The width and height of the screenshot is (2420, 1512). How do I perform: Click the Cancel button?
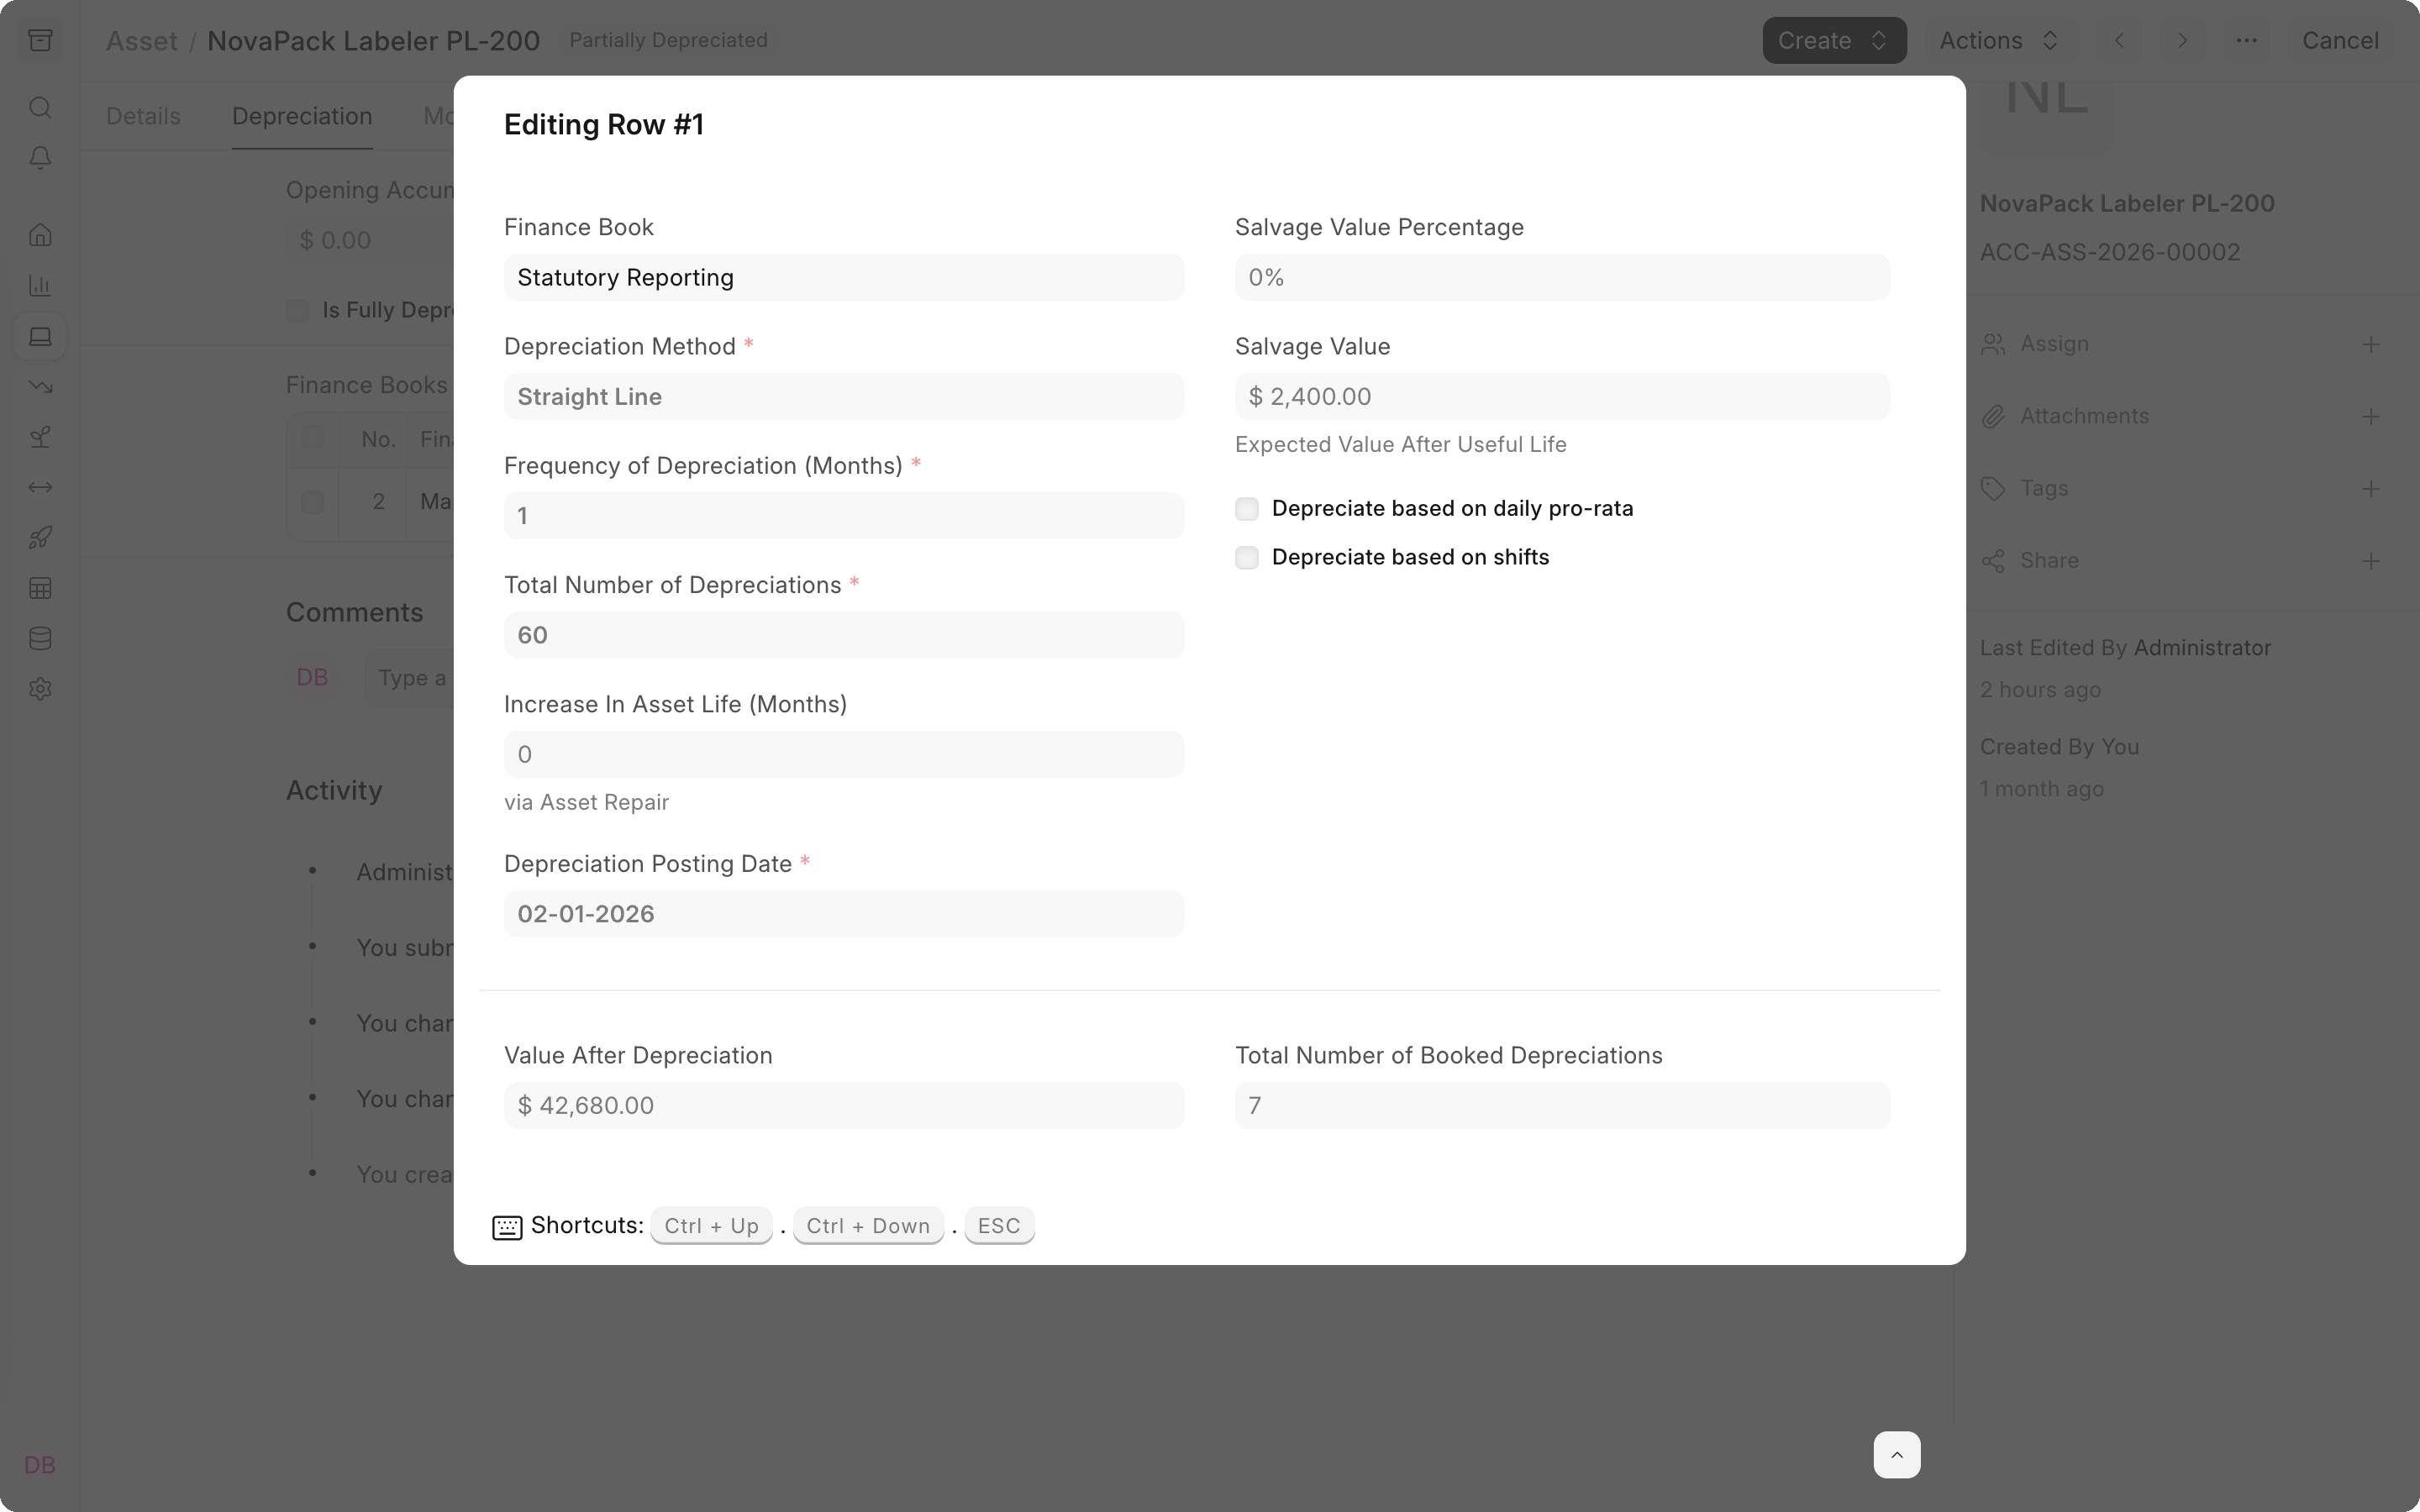pyautogui.click(x=2339, y=40)
